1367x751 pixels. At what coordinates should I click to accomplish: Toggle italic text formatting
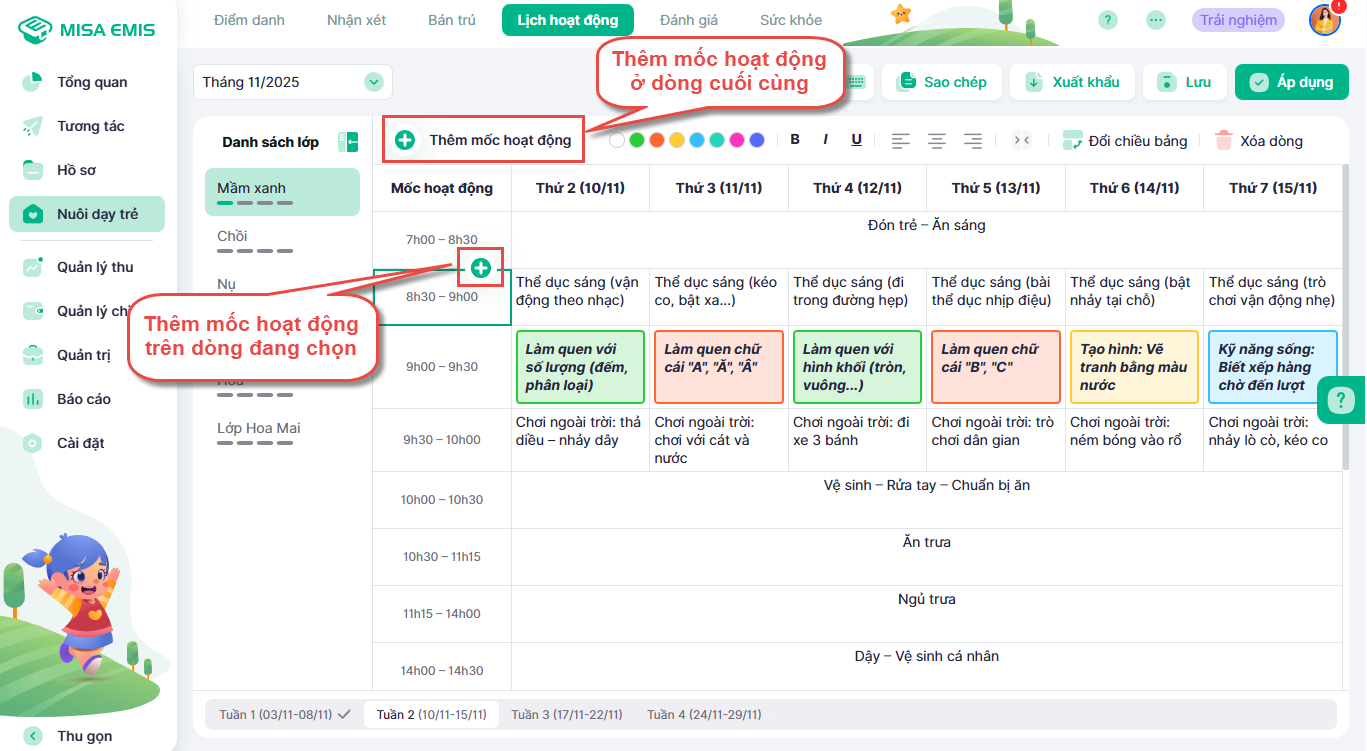click(x=825, y=140)
